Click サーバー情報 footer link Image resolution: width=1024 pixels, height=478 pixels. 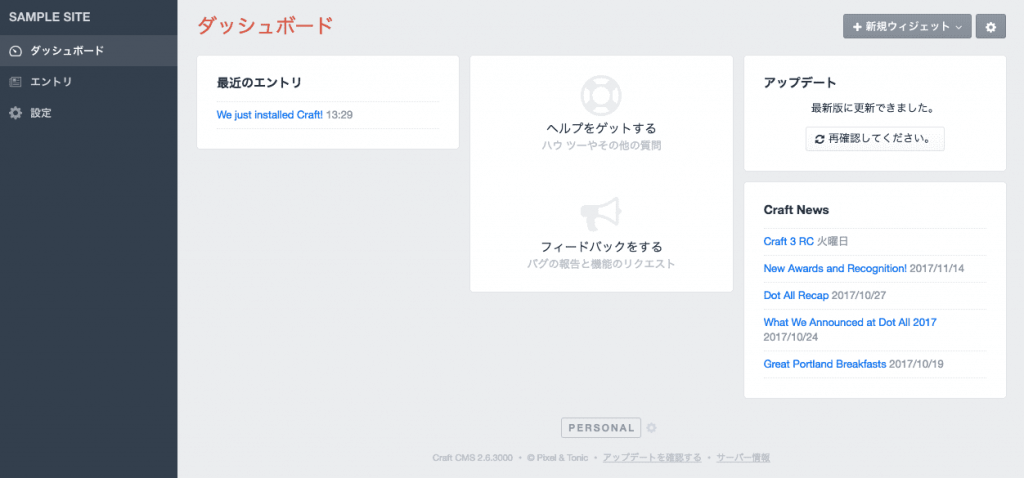743,458
